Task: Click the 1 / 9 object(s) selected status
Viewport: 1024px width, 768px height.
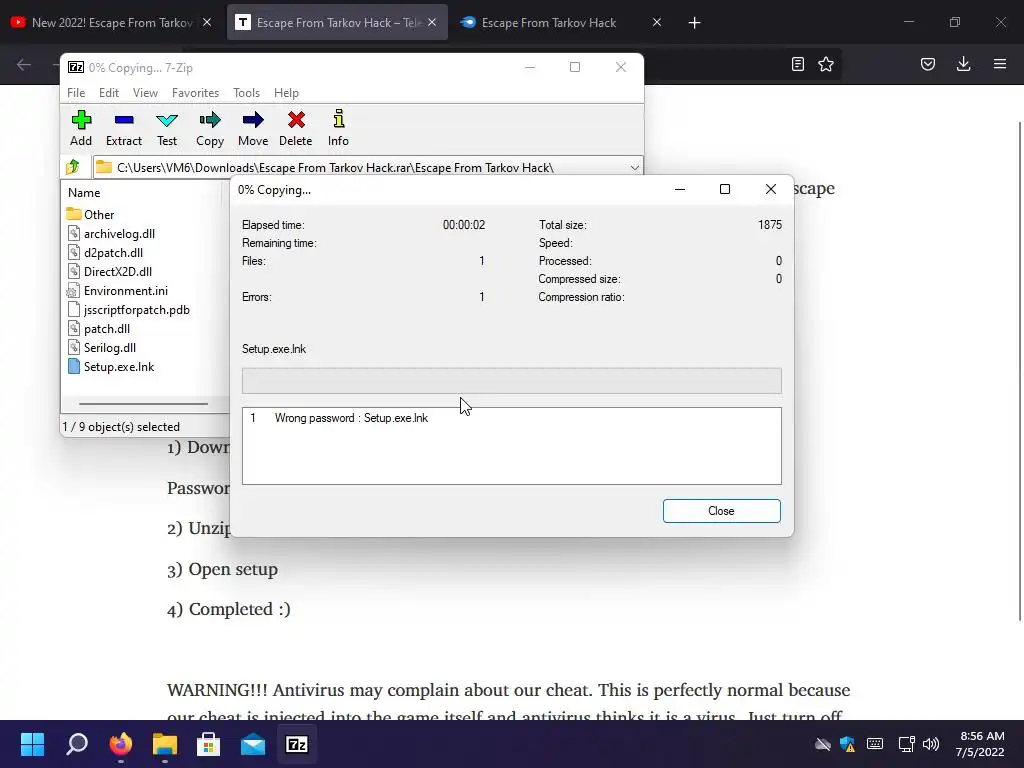Action: pos(121,426)
